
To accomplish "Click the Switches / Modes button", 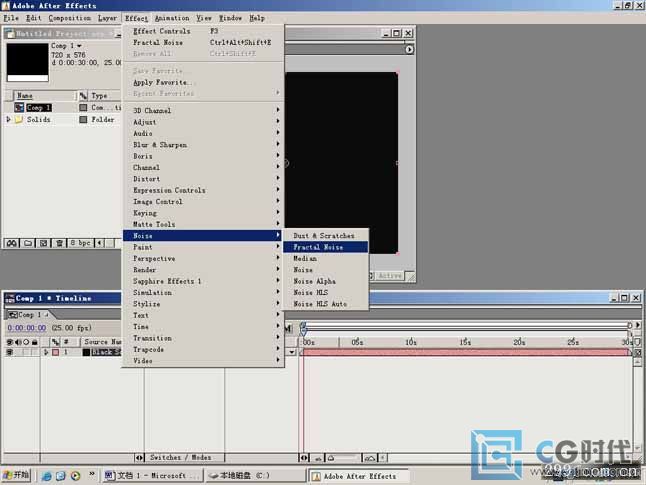I will pos(180,458).
